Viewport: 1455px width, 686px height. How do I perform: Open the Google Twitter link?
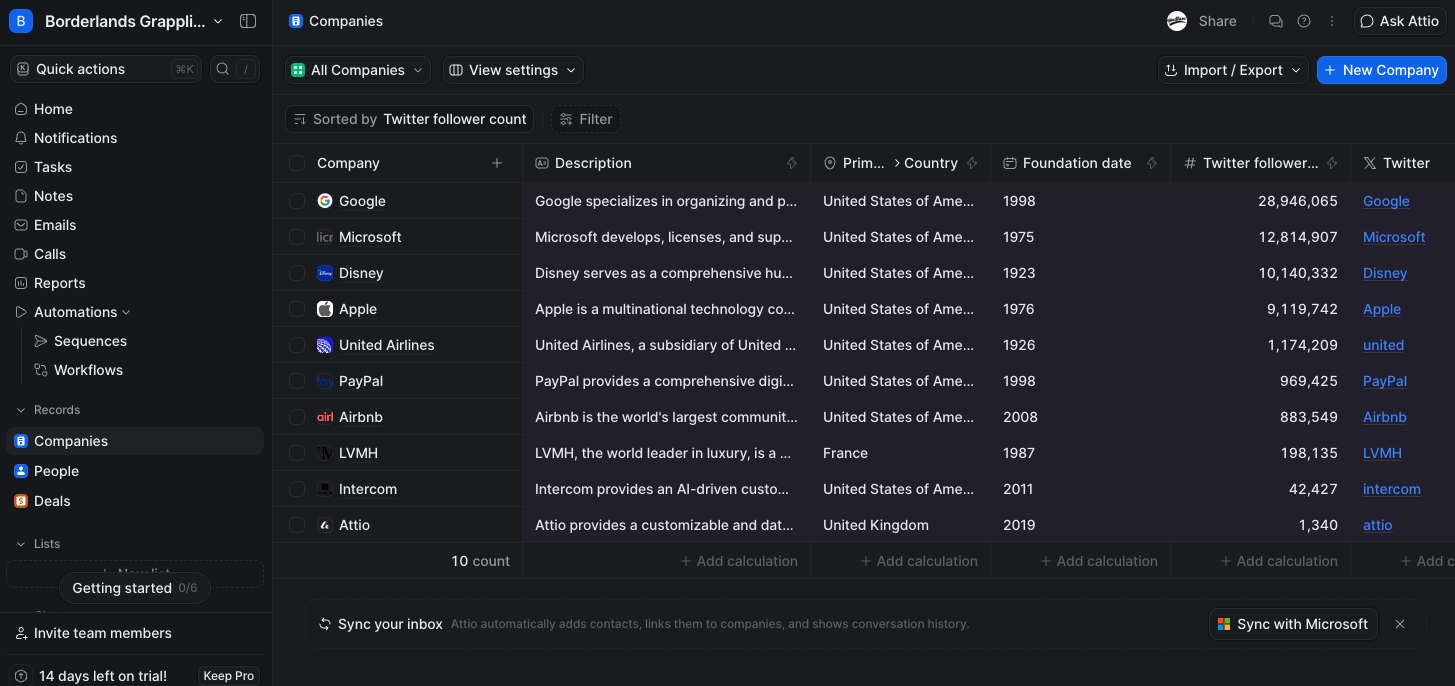1386,201
